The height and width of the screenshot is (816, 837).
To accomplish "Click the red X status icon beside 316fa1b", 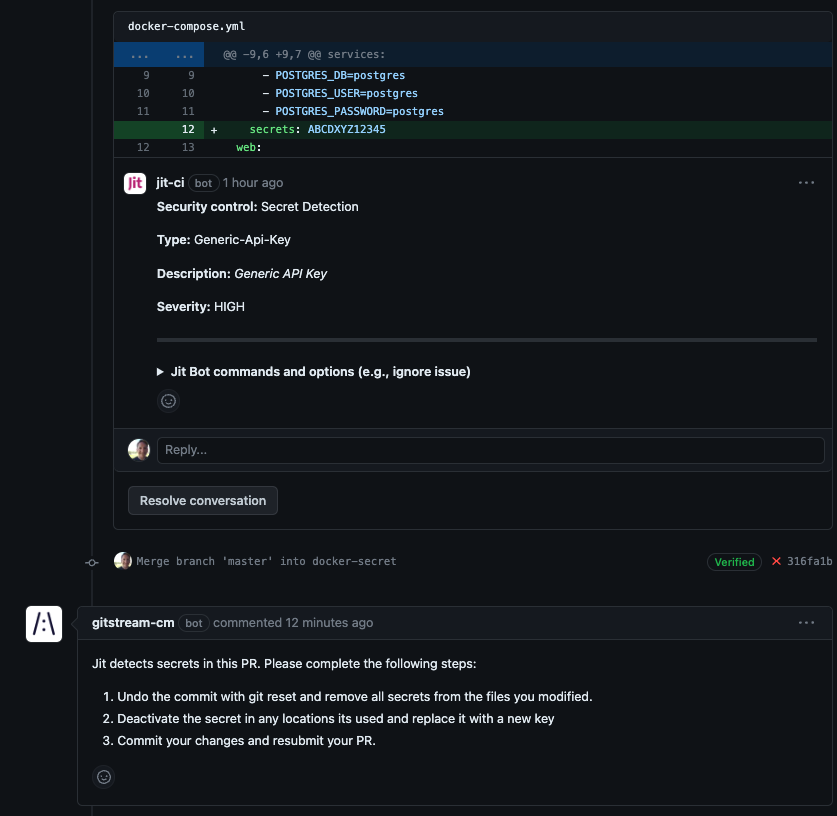I will click(777, 561).
